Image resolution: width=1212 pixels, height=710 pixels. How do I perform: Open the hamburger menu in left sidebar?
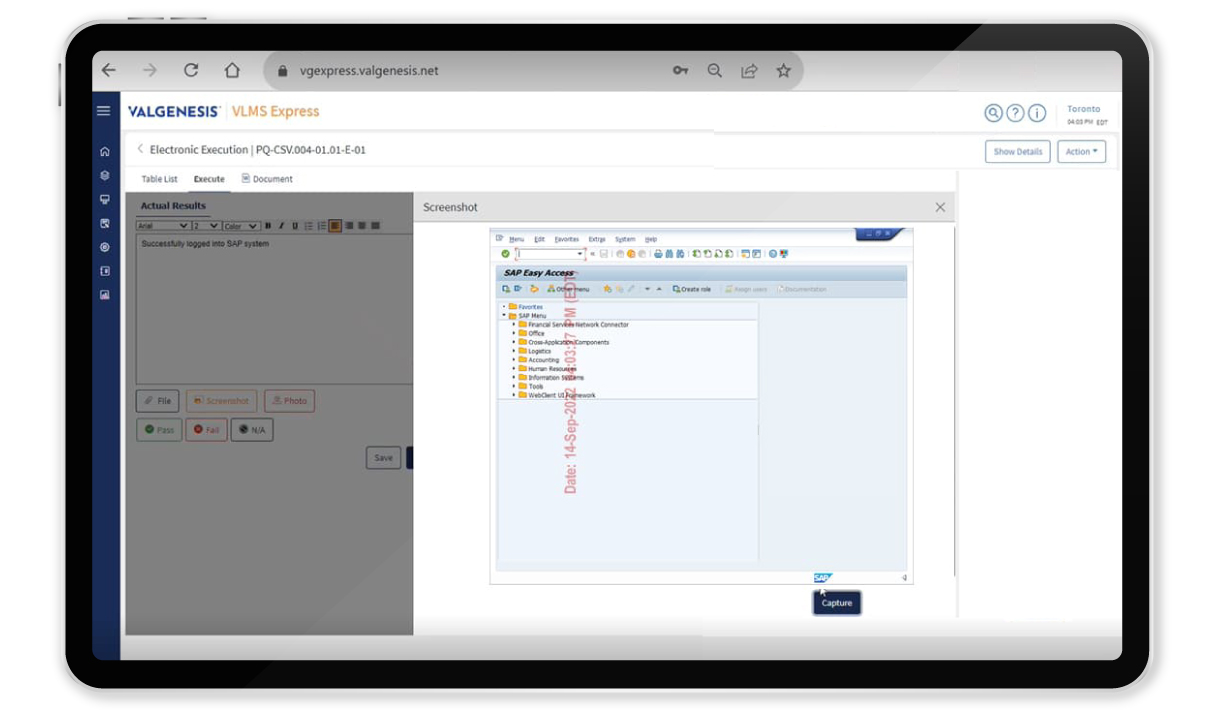[x=103, y=111]
